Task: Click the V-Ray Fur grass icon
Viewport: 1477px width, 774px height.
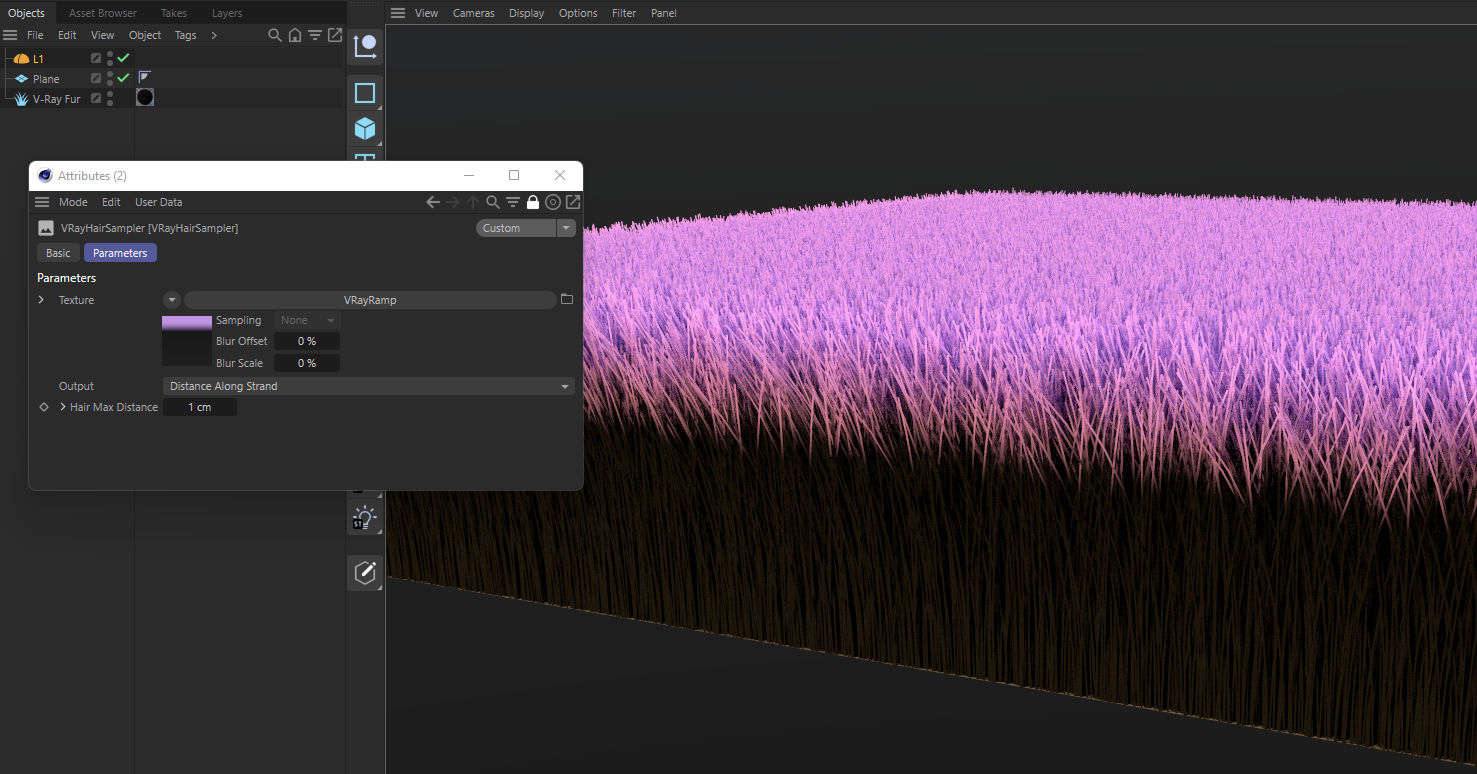Action: click(21, 99)
